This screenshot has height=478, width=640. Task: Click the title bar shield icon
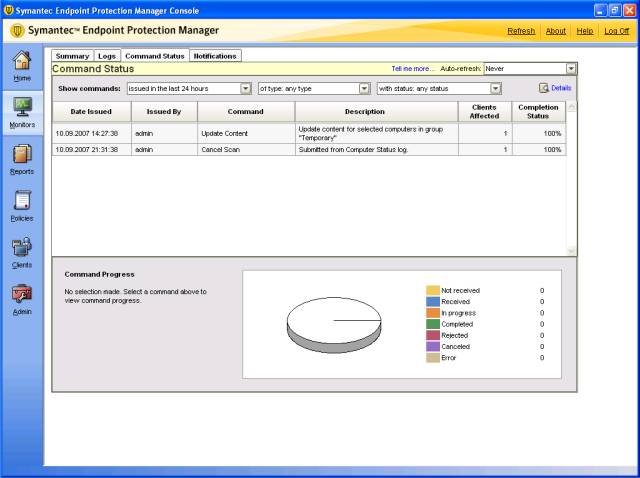point(8,10)
